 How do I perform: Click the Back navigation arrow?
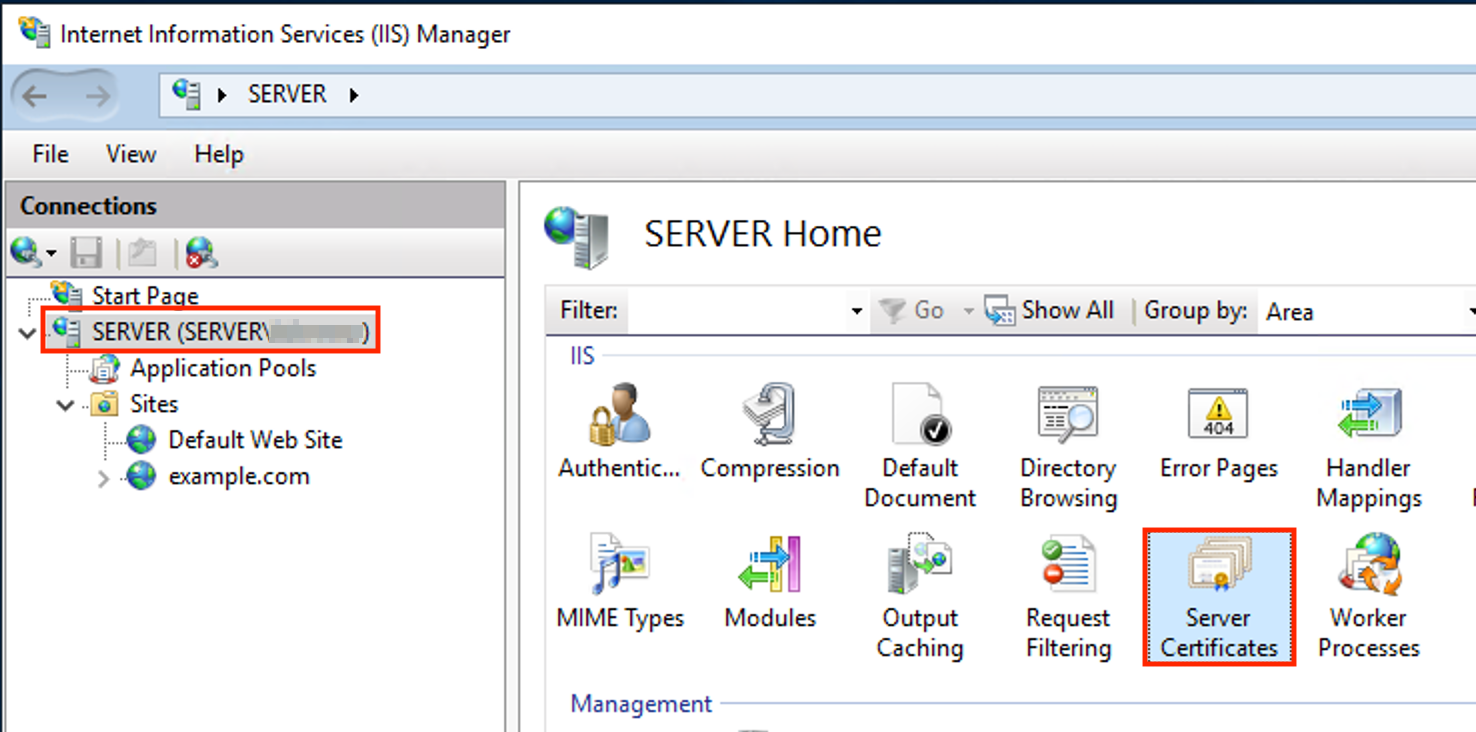pos(35,96)
